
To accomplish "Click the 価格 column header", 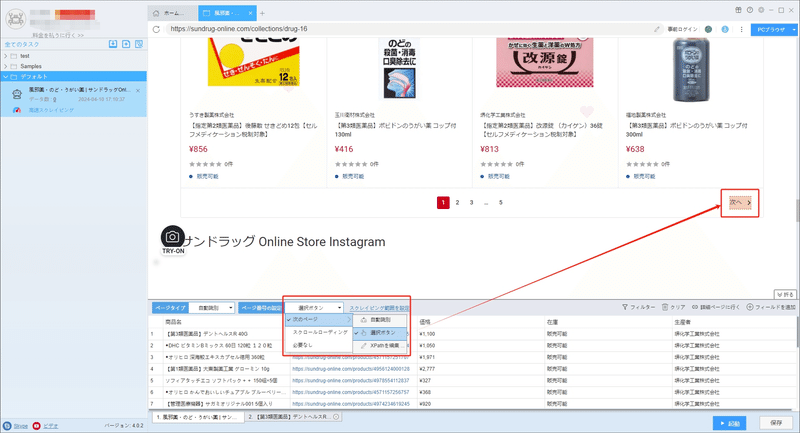I will coord(424,322).
